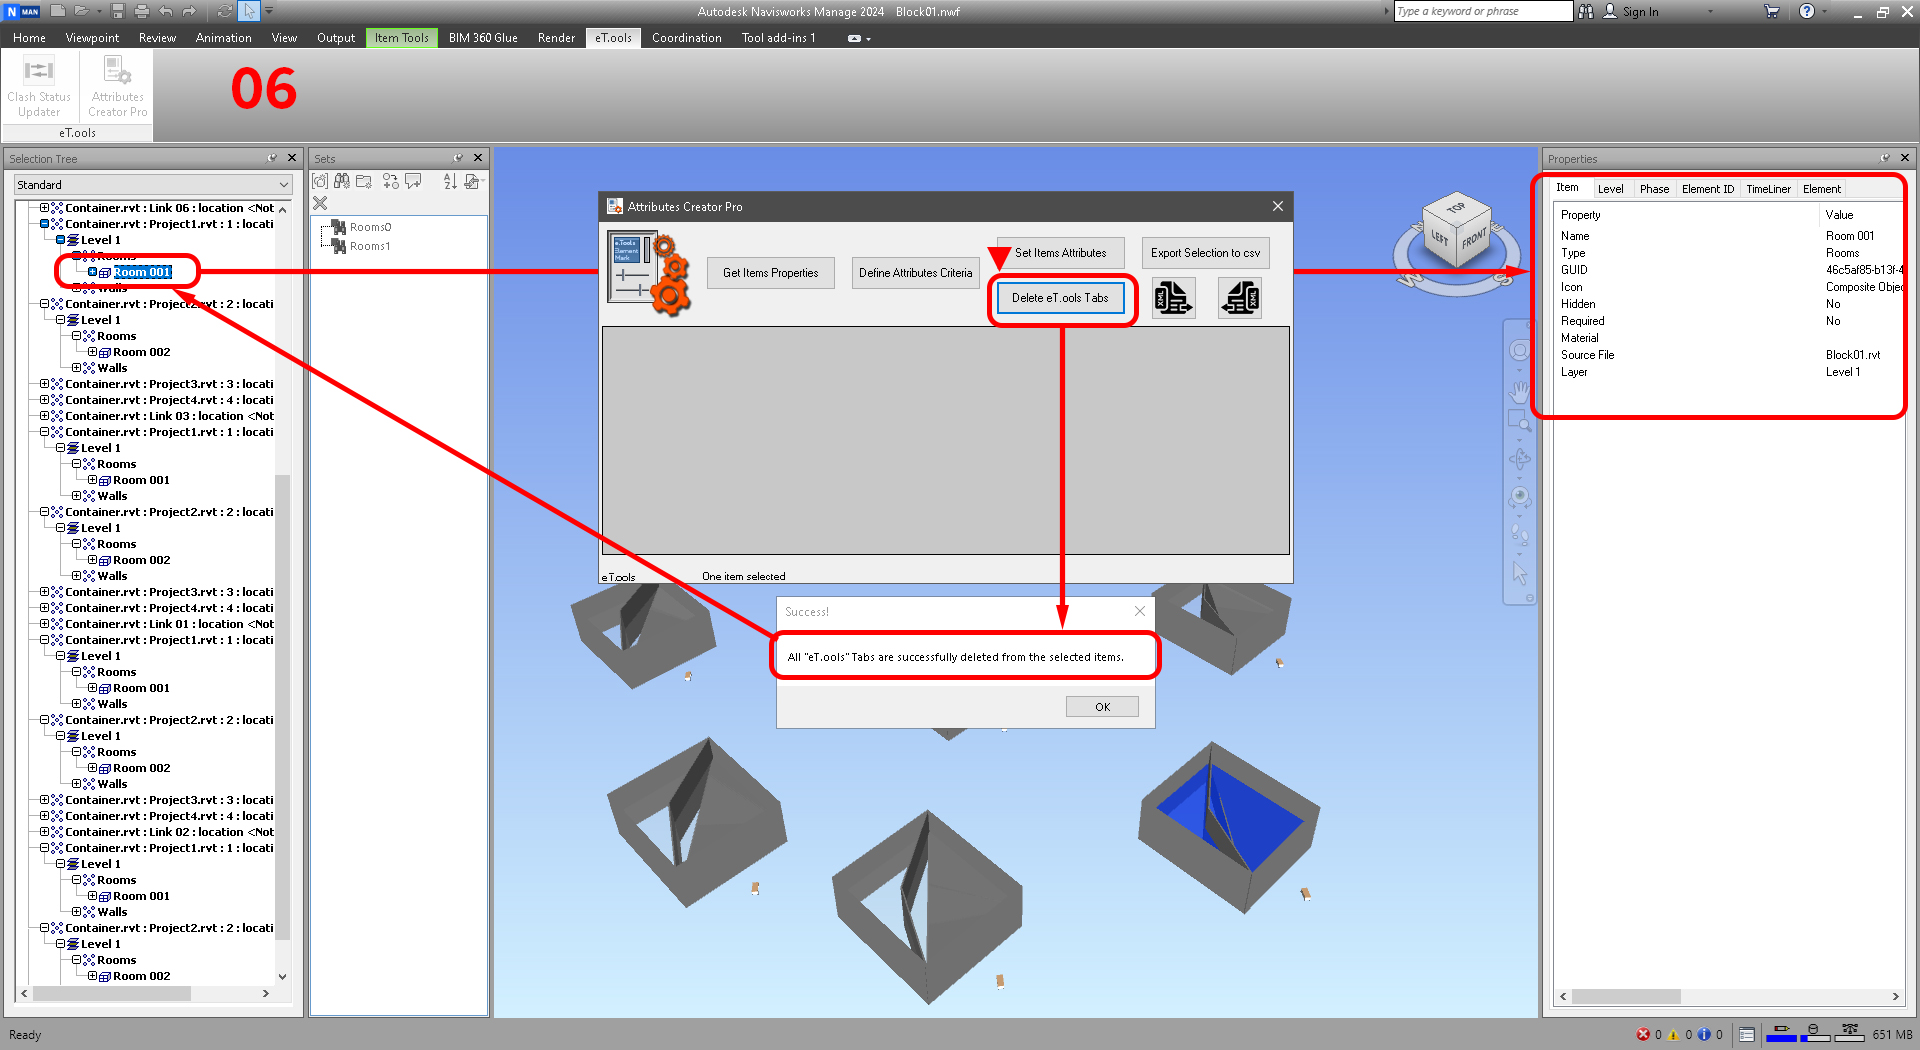Image resolution: width=1920 pixels, height=1050 pixels.
Task: Click the Print icon in quick access toolbar
Action: pyautogui.click(x=141, y=11)
